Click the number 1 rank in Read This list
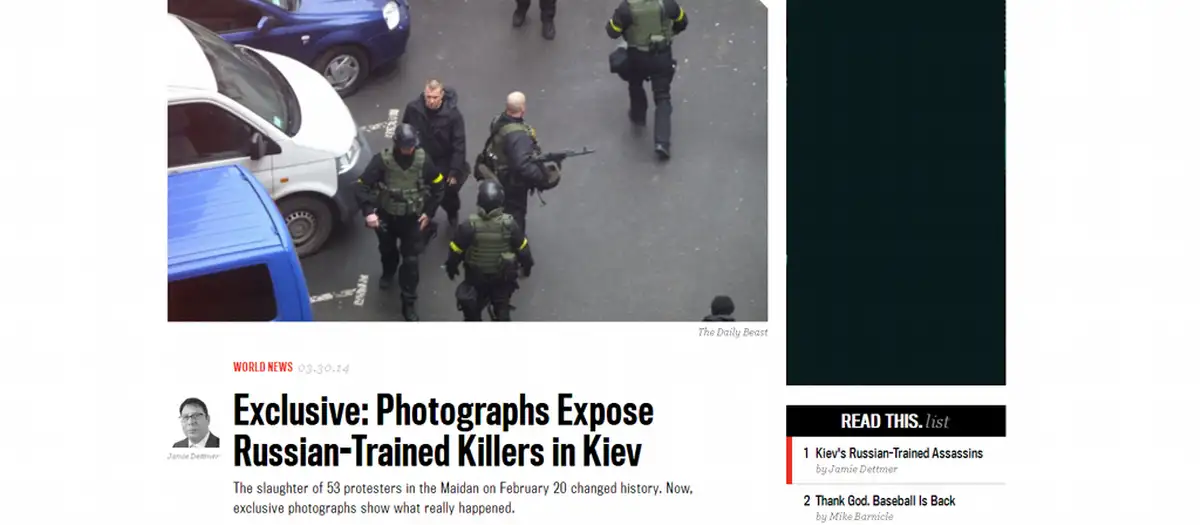 click(807, 454)
